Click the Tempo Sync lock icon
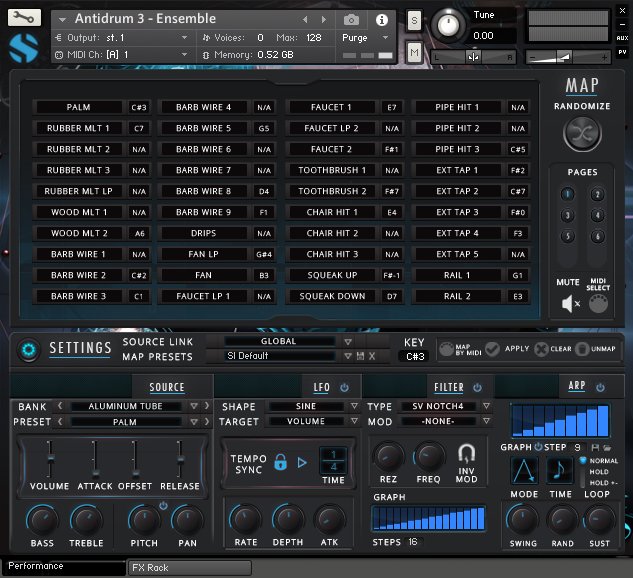 pos(280,462)
